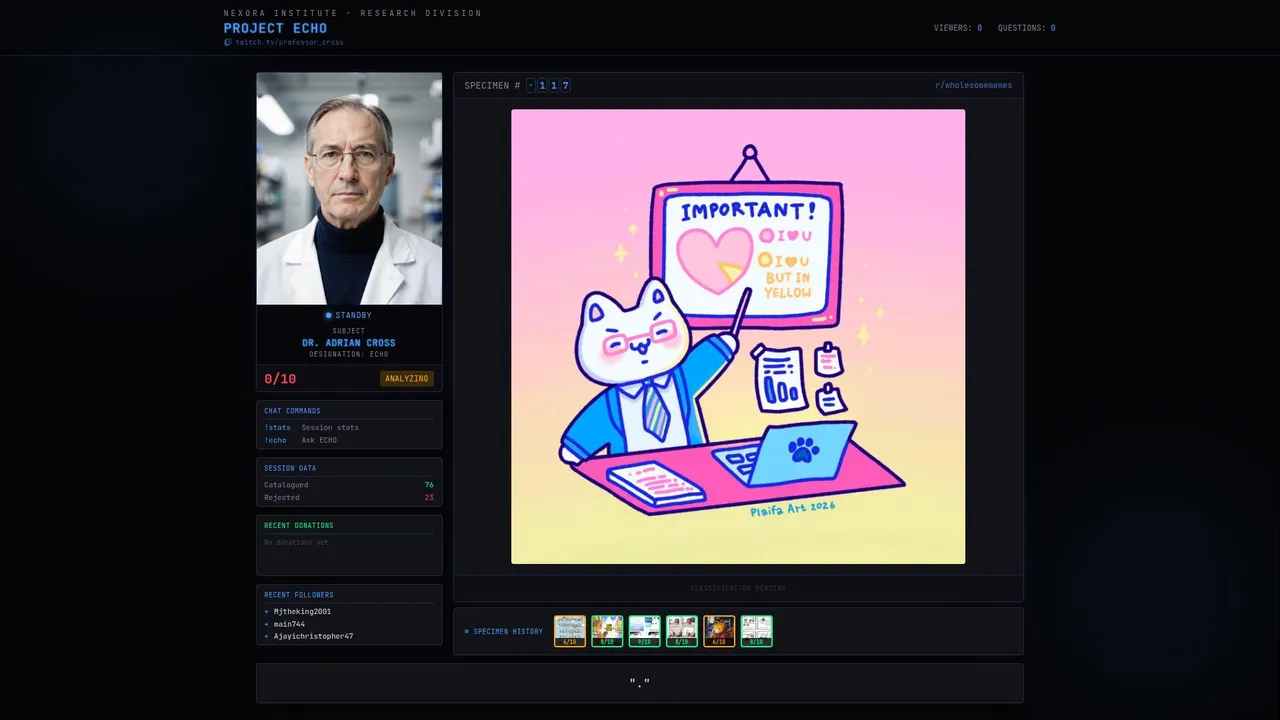The height and width of the screenshot is (720, 1280).
Task: Click the dash digit box before specimen number
Action: 531,86
